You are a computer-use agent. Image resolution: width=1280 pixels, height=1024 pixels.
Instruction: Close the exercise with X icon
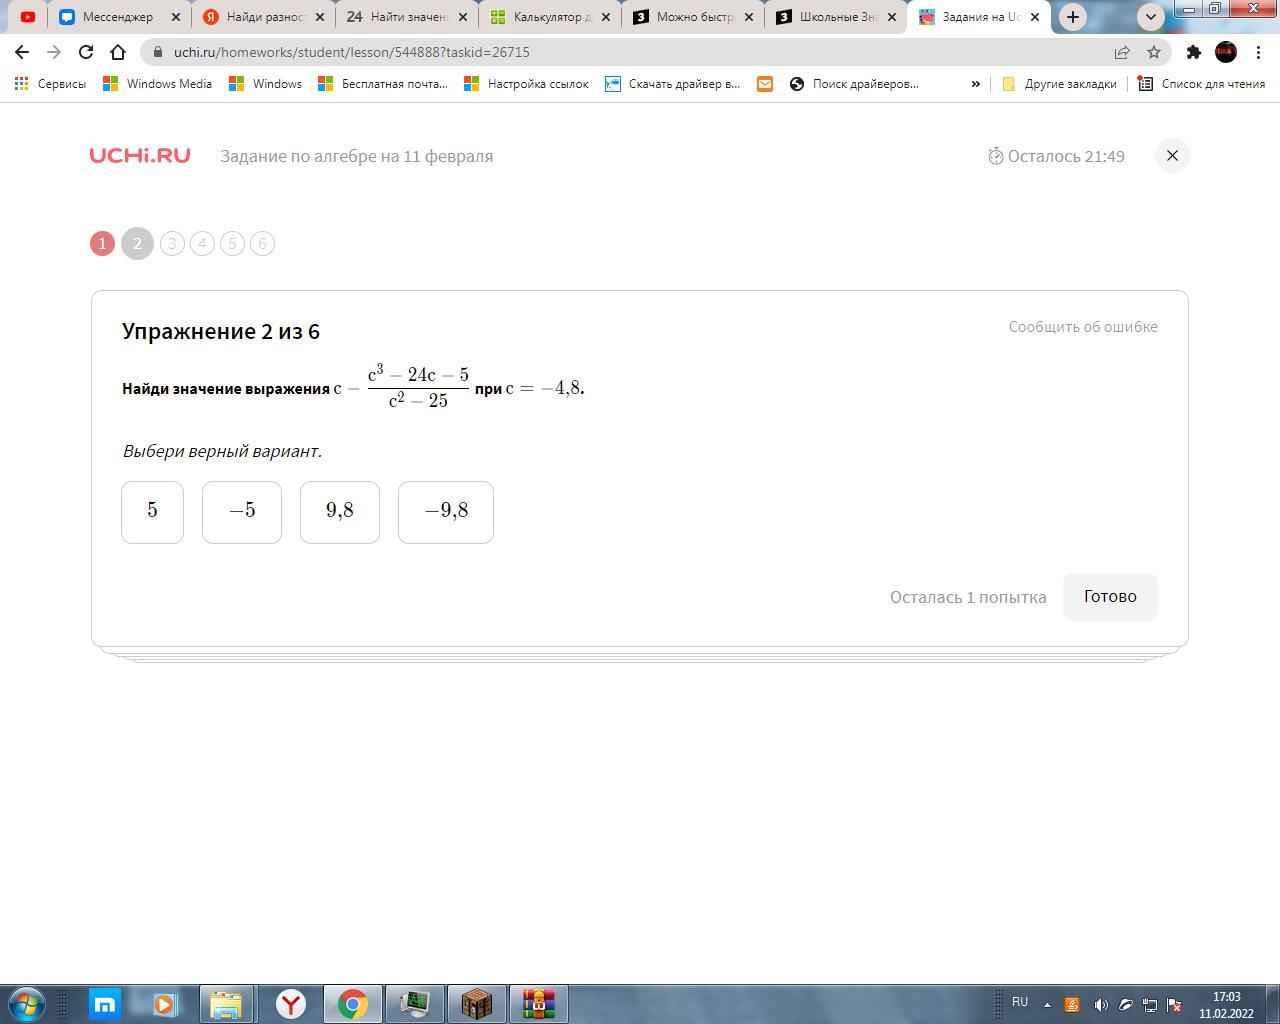tap(1172, 156)
